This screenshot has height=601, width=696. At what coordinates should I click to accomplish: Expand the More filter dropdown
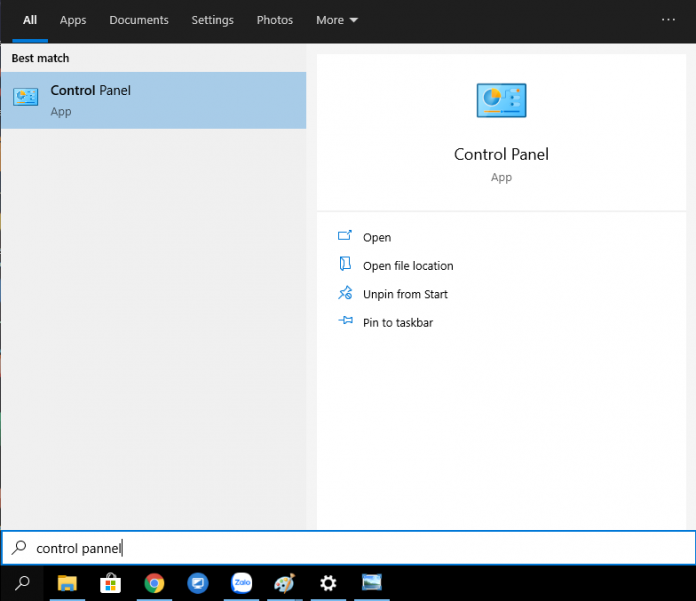click(x=336, y=20)
